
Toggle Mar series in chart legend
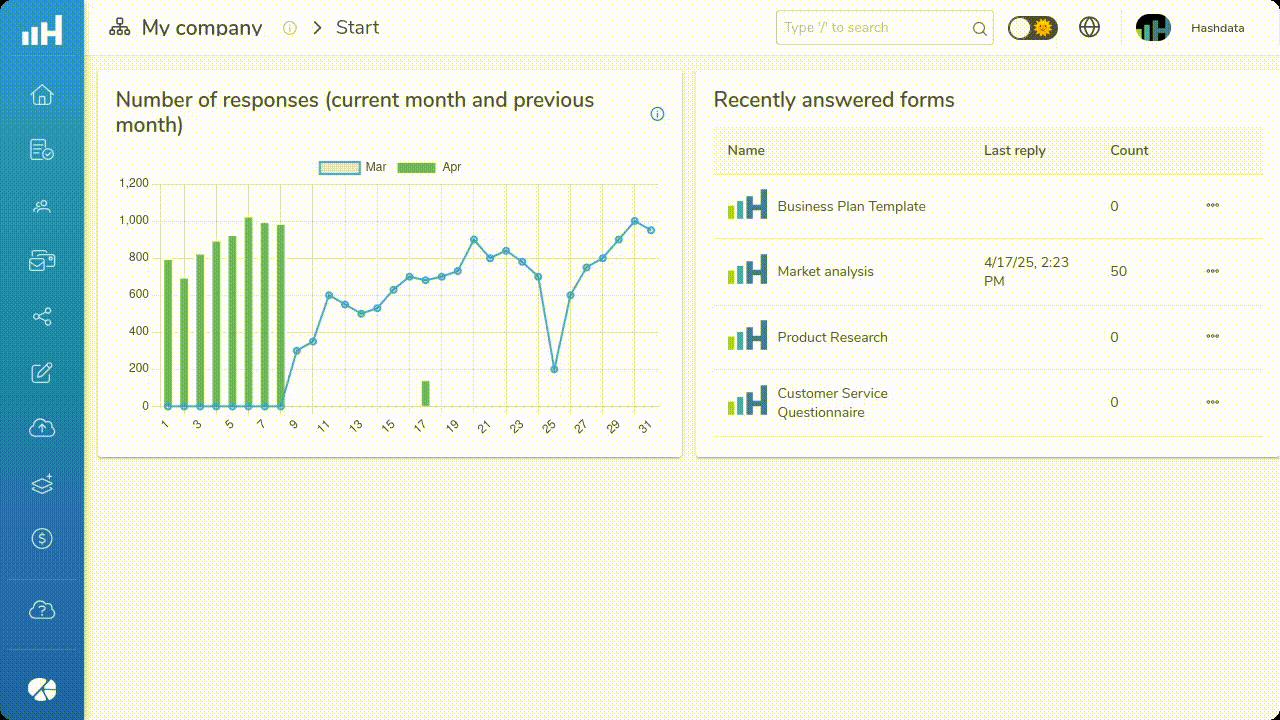tap(353, 167)
